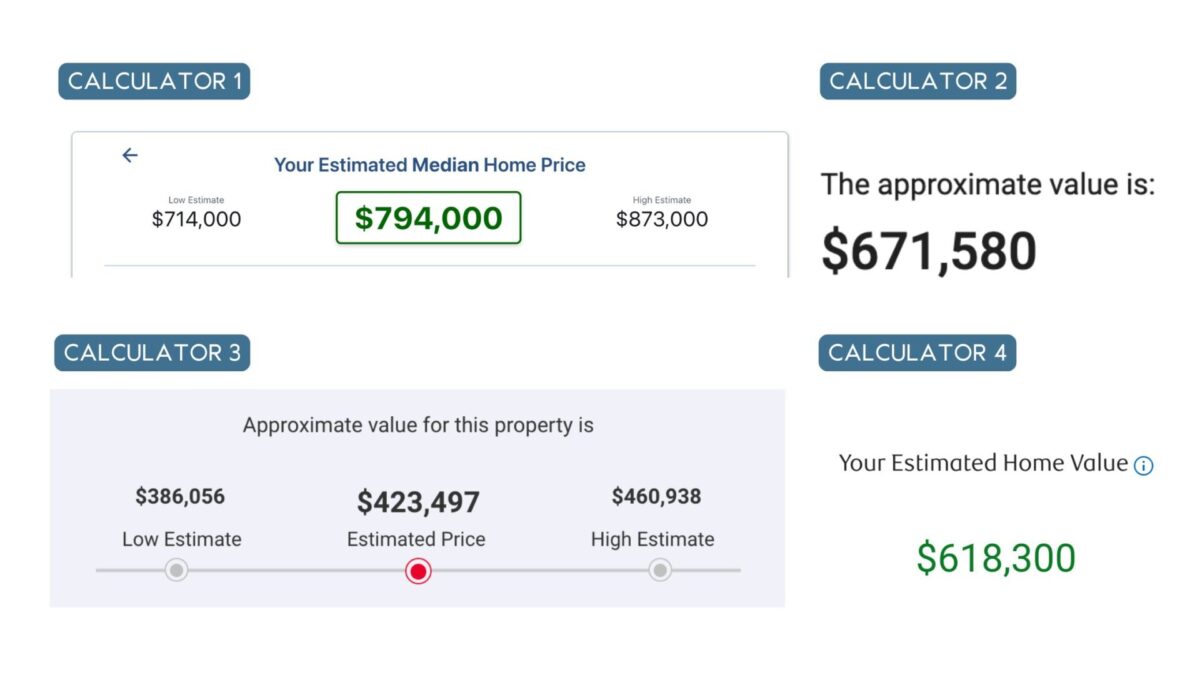This screenshot has height=675, width=1200.
Task: Click the CALCULATOR 3 badge label
Action: pos(152,352)
